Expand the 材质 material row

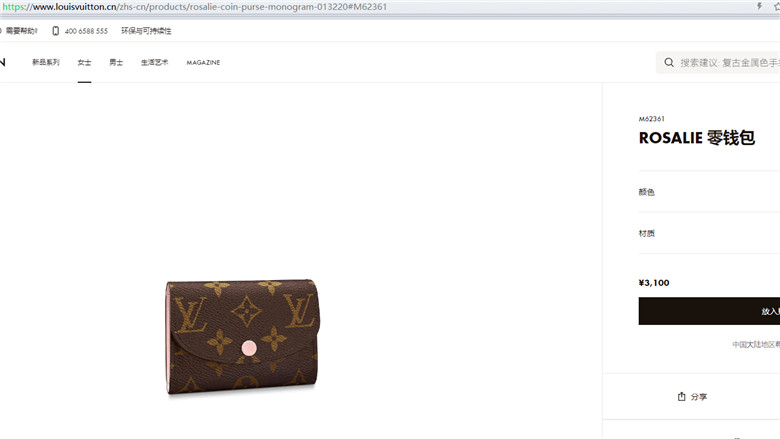pos(709,233)
